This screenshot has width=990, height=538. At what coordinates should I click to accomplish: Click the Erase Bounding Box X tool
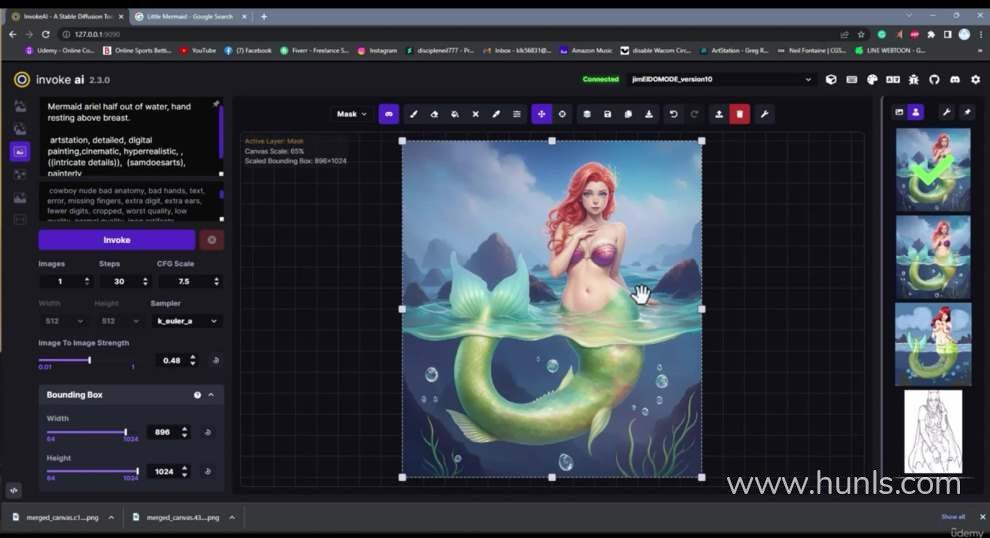(x=475, y=114)
